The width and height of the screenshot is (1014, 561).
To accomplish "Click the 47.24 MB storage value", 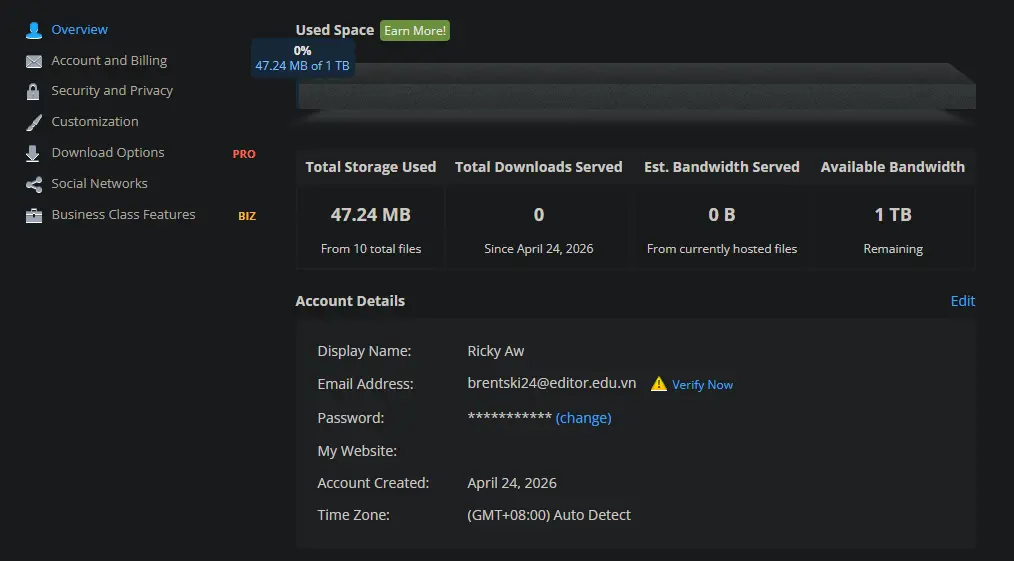I will coord(371,215).
